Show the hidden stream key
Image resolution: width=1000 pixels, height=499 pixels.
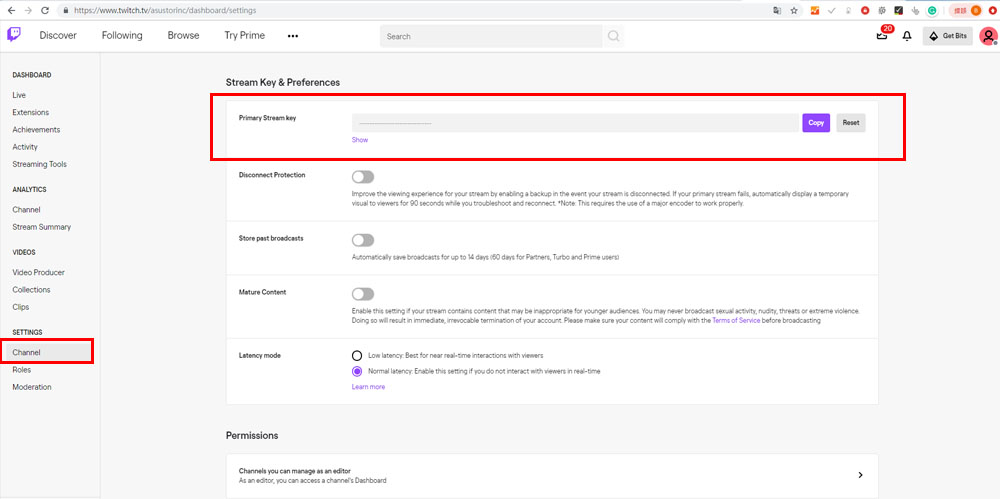[x=360, y=140]
